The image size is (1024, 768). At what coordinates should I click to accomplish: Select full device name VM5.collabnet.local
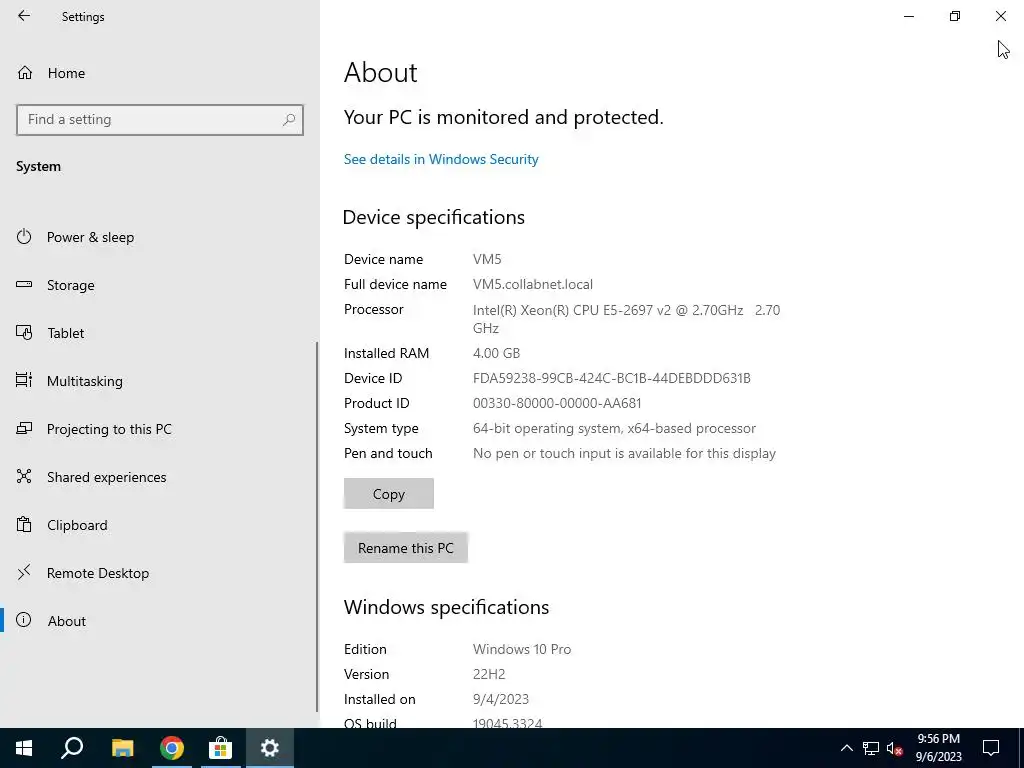[533, 284]
